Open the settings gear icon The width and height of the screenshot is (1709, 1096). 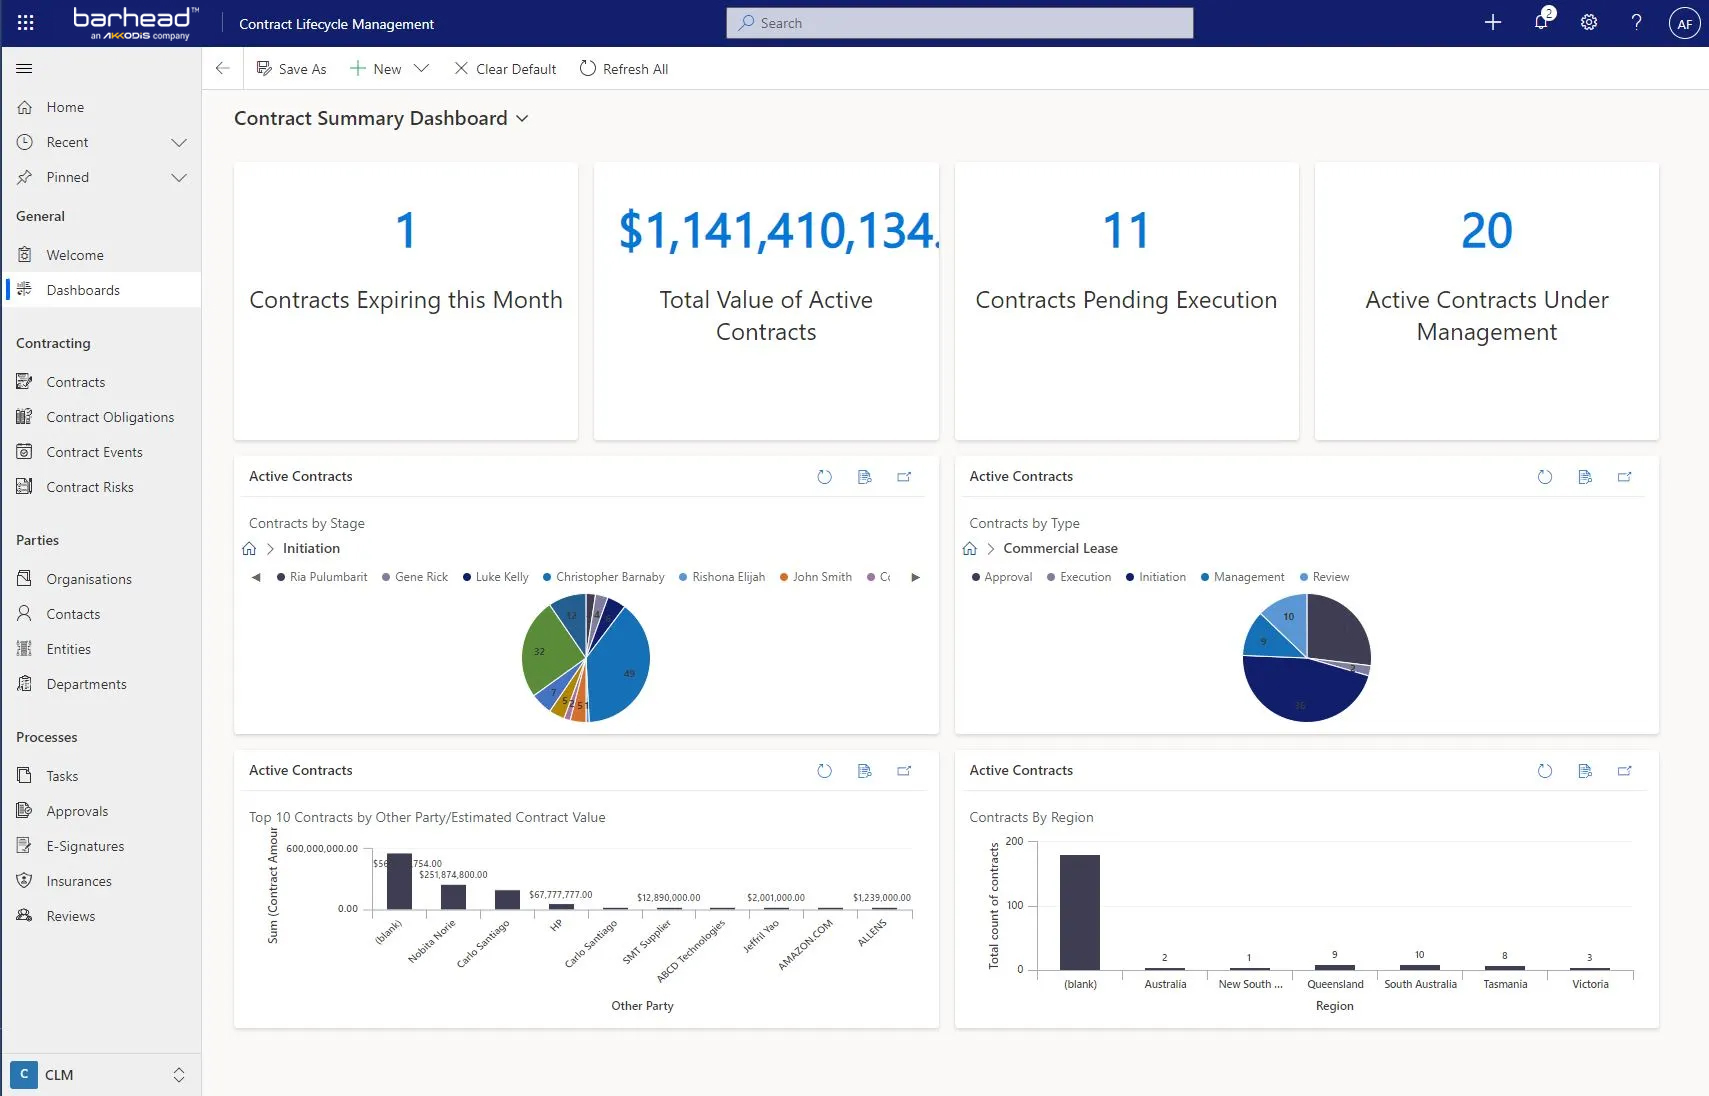[x=1588, y=22]
